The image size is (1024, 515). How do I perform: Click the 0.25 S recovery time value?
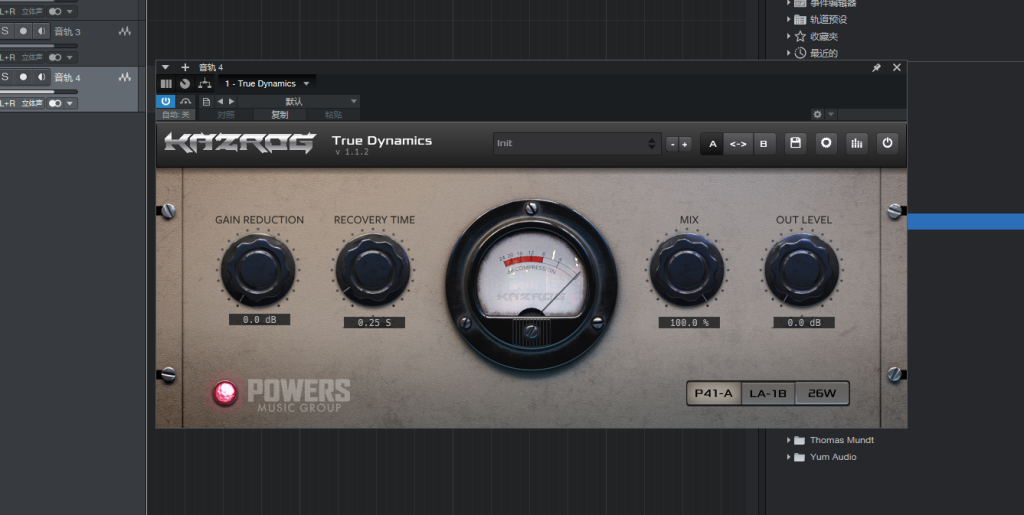(374, 322)
